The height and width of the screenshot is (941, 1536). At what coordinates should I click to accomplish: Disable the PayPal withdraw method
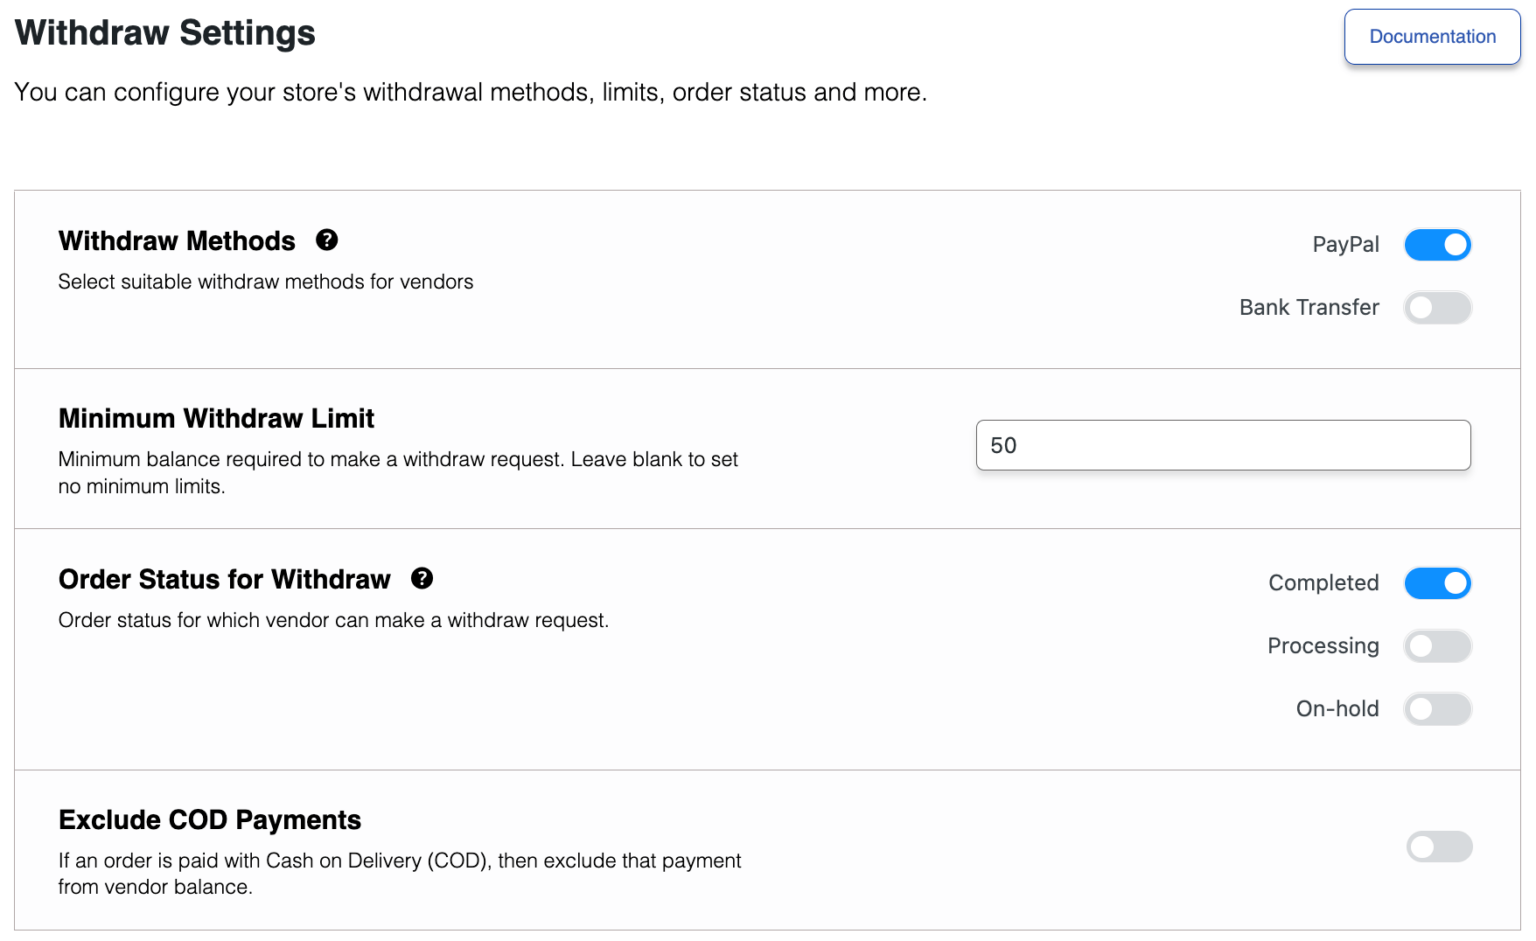(1438, 244)
